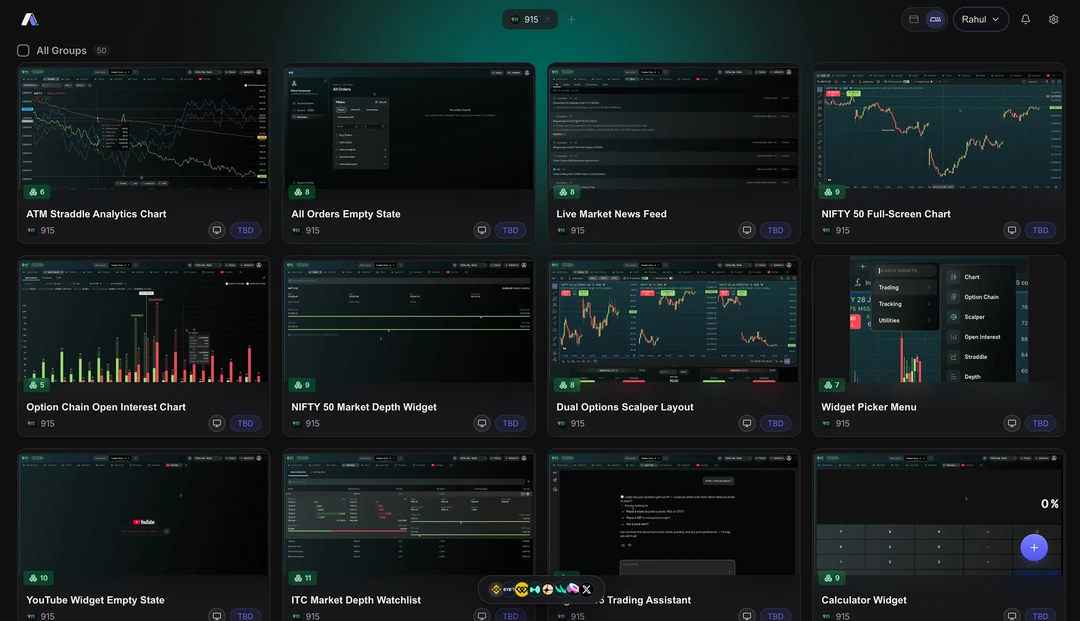Click the 11 count badge on ITC Market Depth thumbnail

304,578
